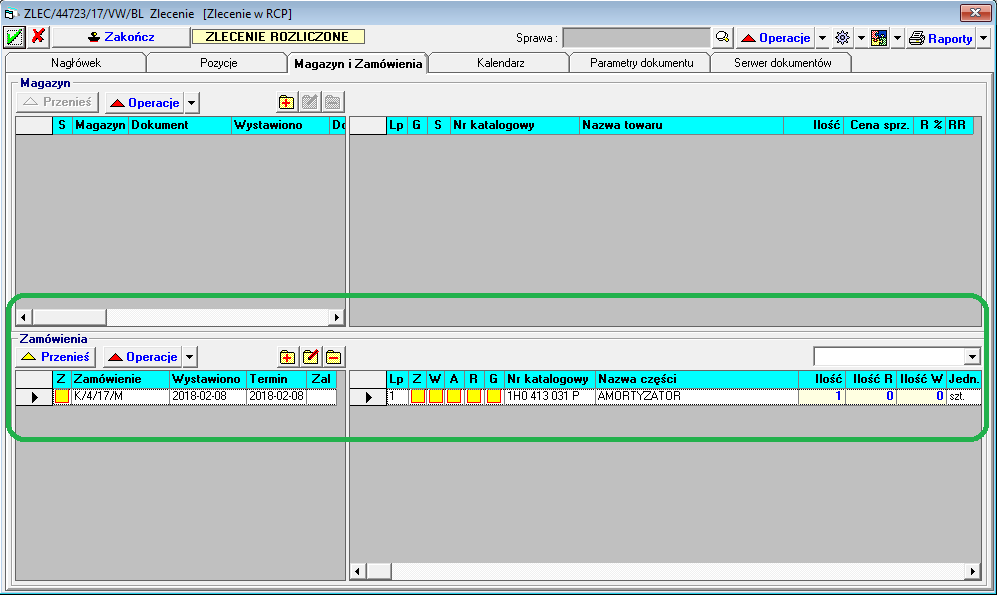Open the Serwer dokumentów tab
Viewport: 997px width, 595px height.
click(x=782, y=63)
